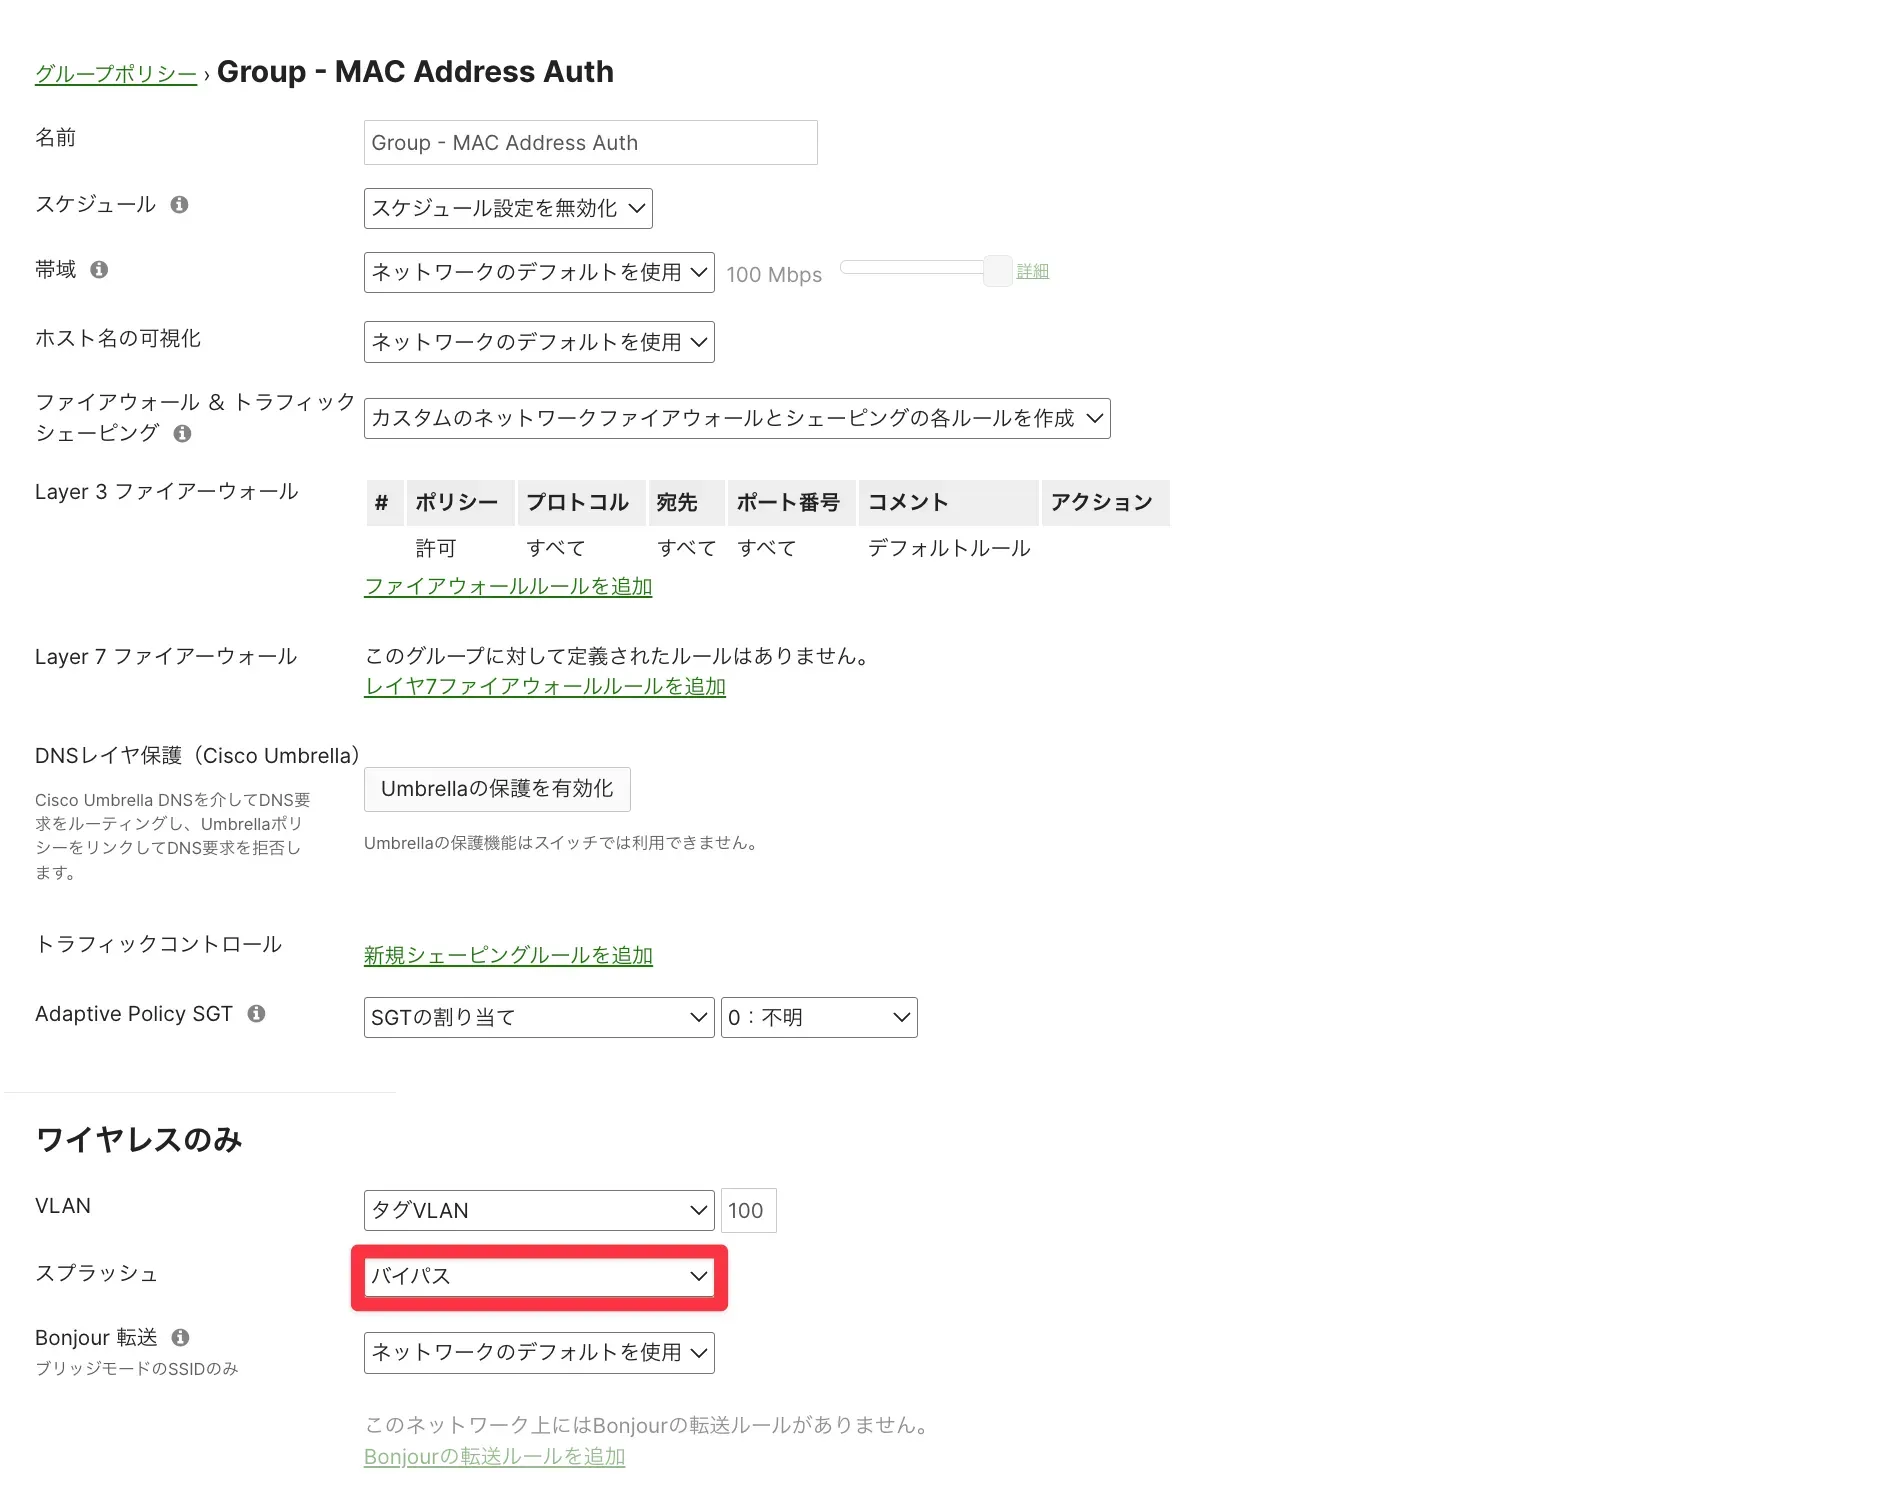Click the グループポリシー breadcrumb link
This screenshot has width=1900, height=1488.
[x=116, y=74]
